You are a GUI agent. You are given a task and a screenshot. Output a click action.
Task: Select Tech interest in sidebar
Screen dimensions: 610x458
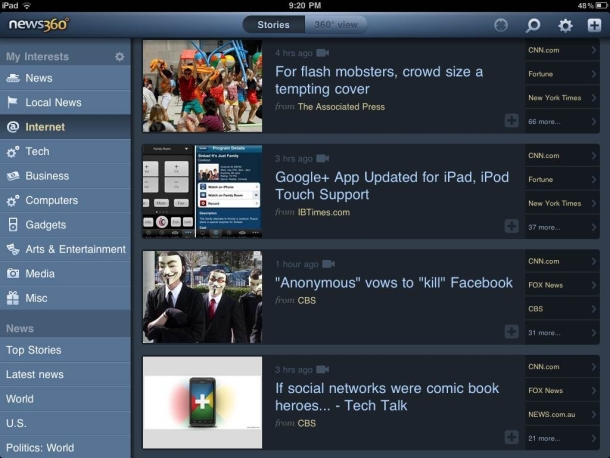[x=65, y=151]
